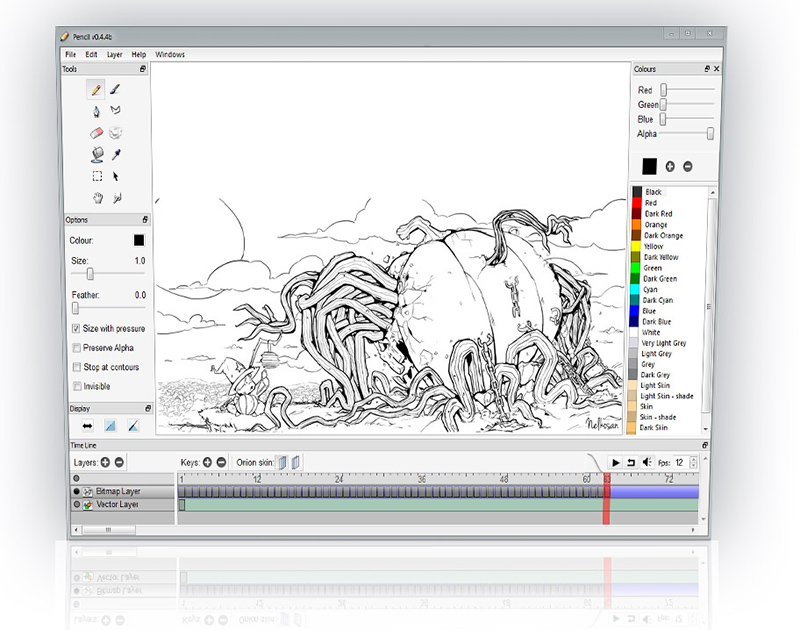
Task: Toggle next-frame onion skin
Action: click(x=295, y=463)
